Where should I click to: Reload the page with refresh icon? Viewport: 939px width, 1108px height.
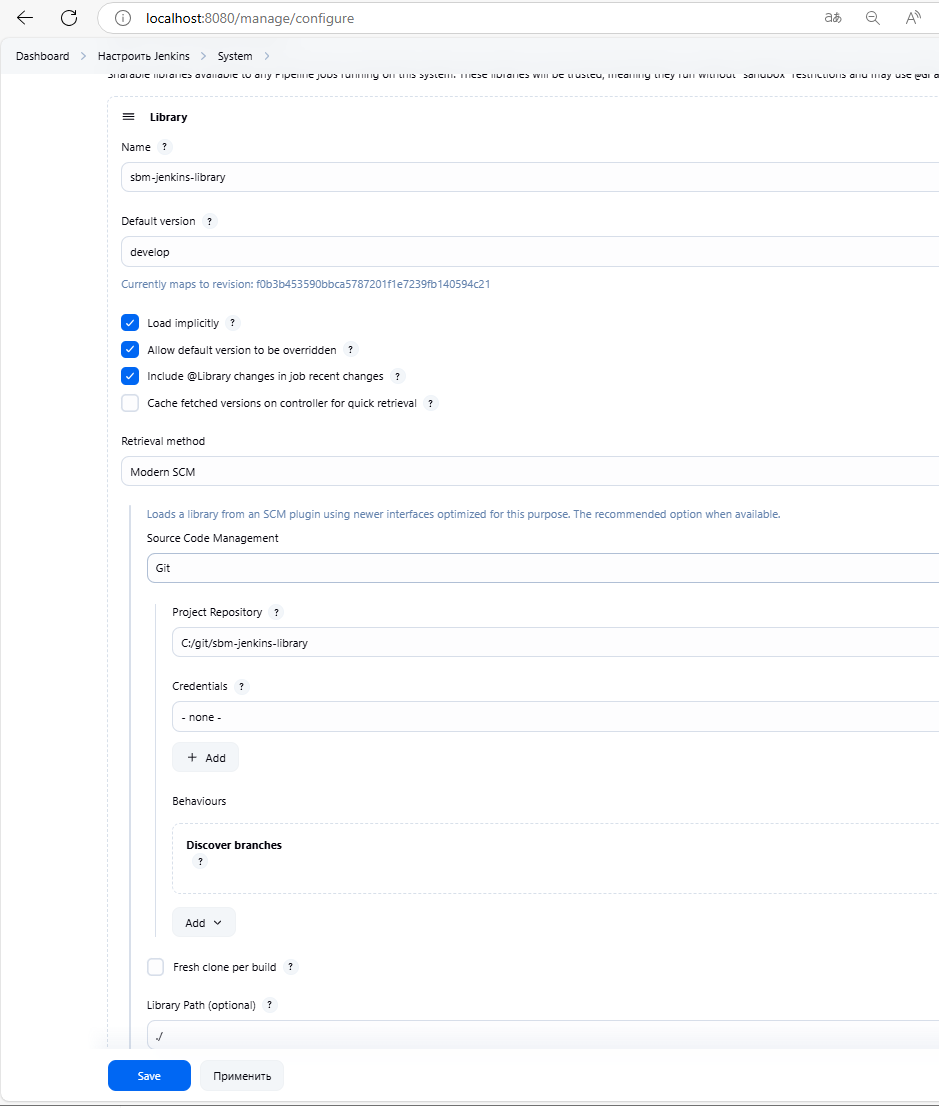click(69, 18)
